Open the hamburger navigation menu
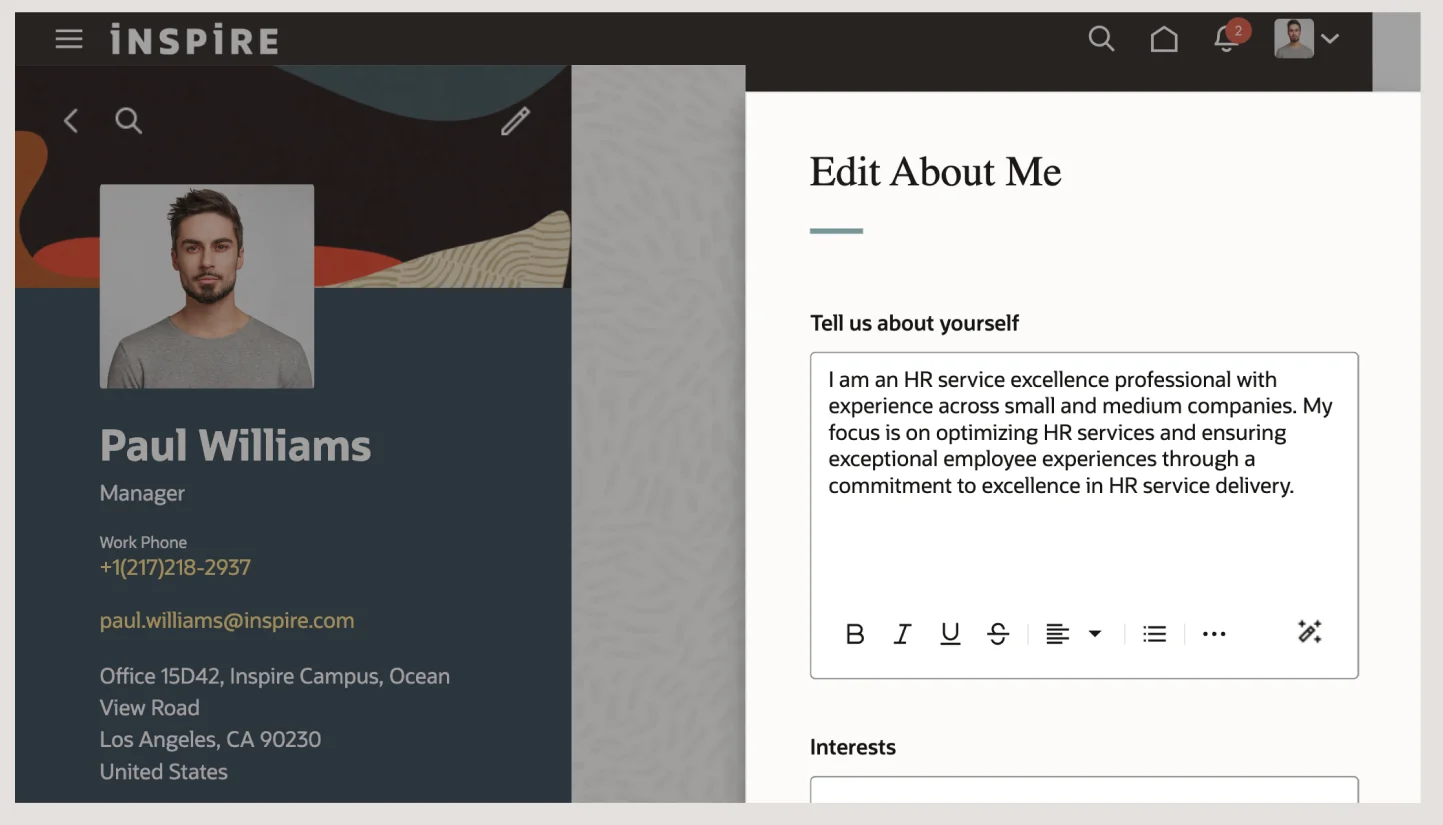The height and width of the screenshot is (825, 1443). click(69, 39)
